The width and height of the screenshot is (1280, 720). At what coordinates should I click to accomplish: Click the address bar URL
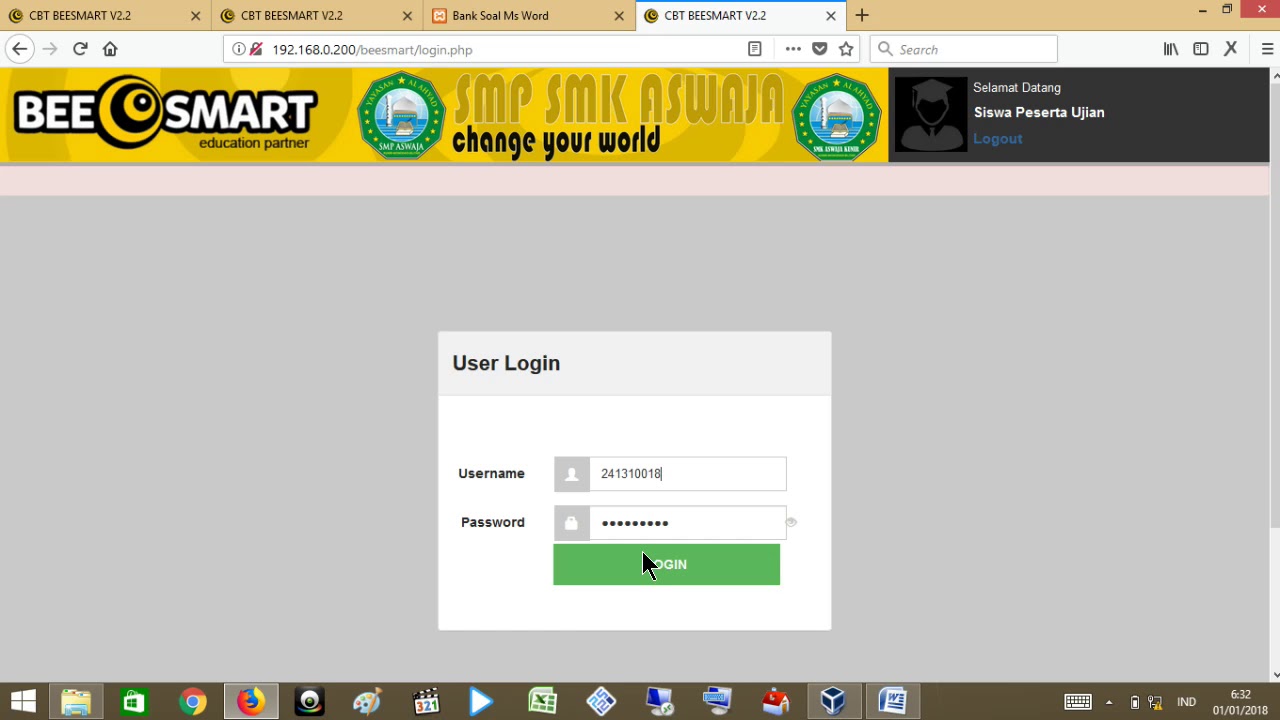tap(372, 49)
